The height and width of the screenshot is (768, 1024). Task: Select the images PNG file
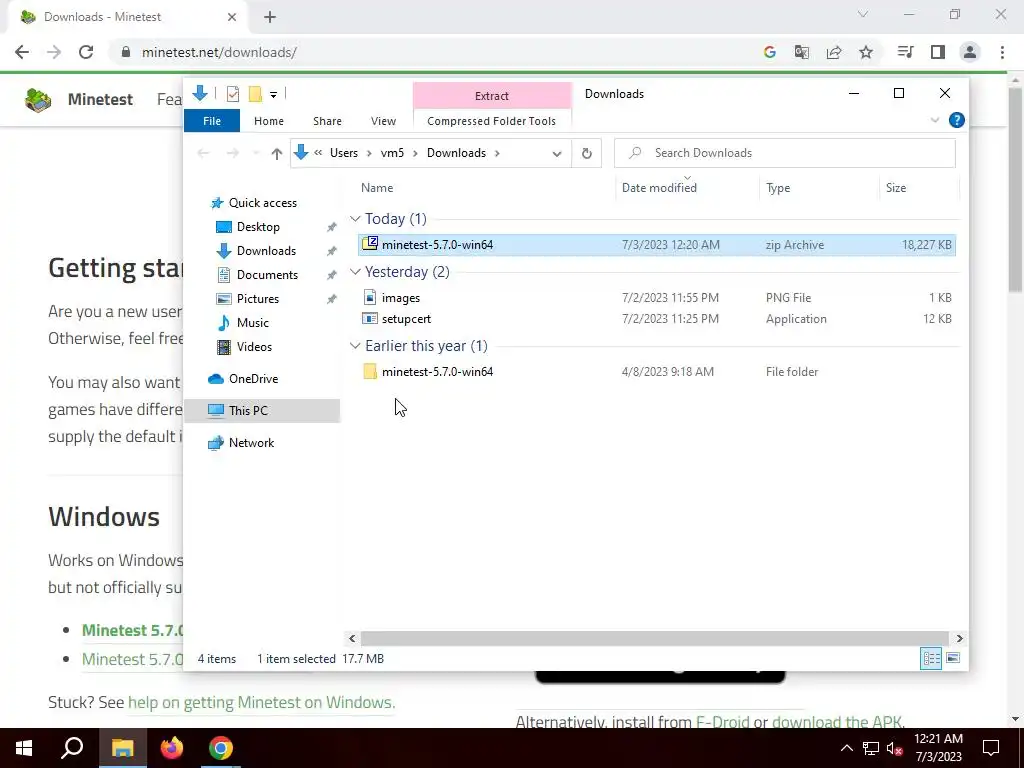tap(656, 298)
